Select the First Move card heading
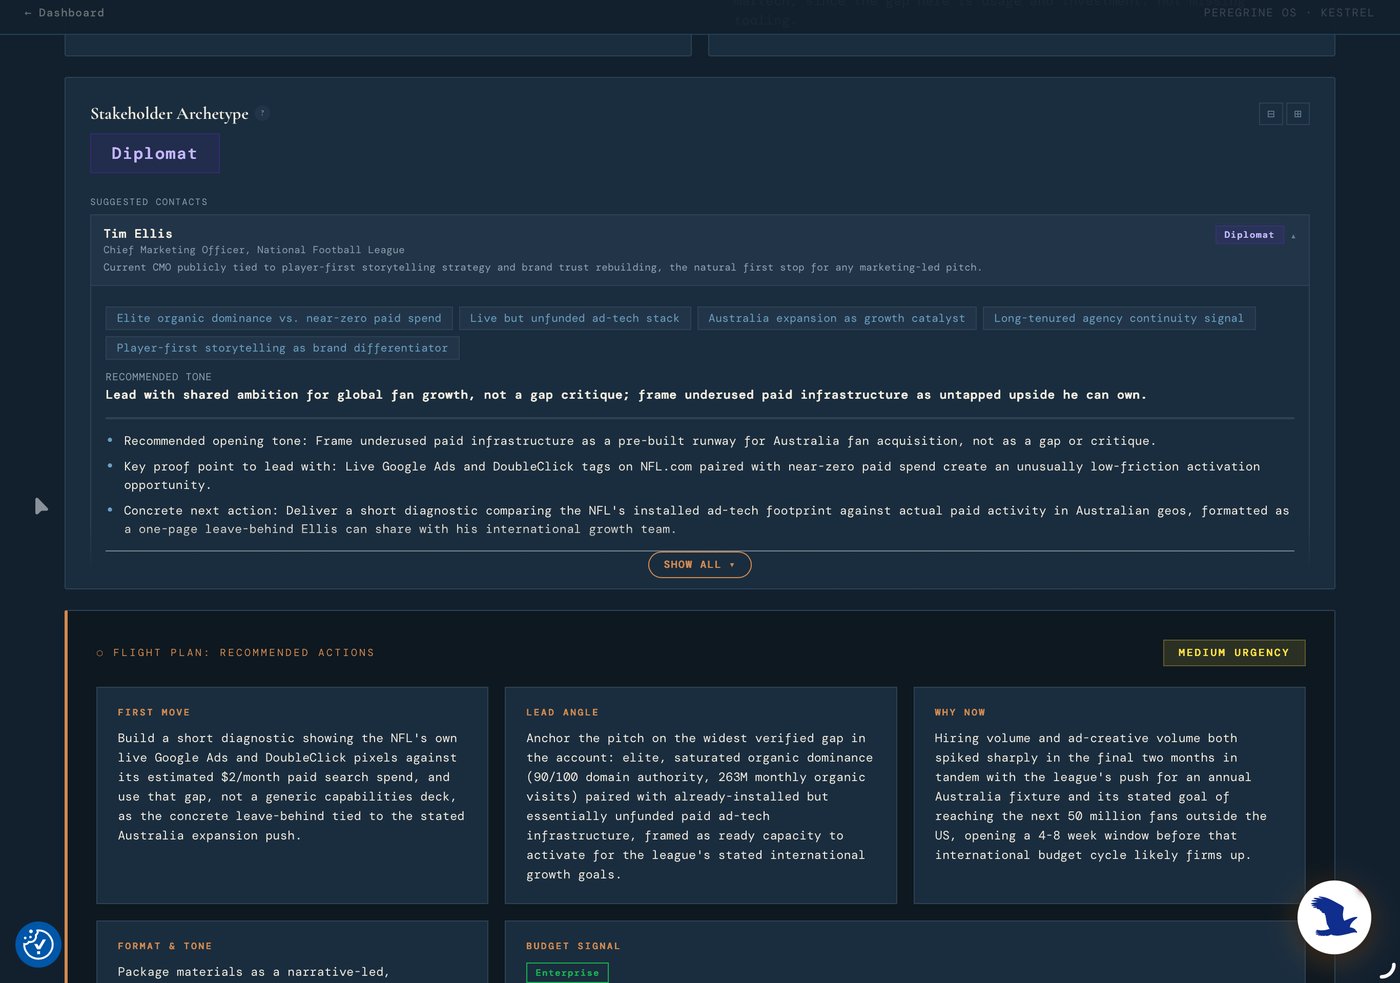The image size is (1400, 983). (154, 713)
